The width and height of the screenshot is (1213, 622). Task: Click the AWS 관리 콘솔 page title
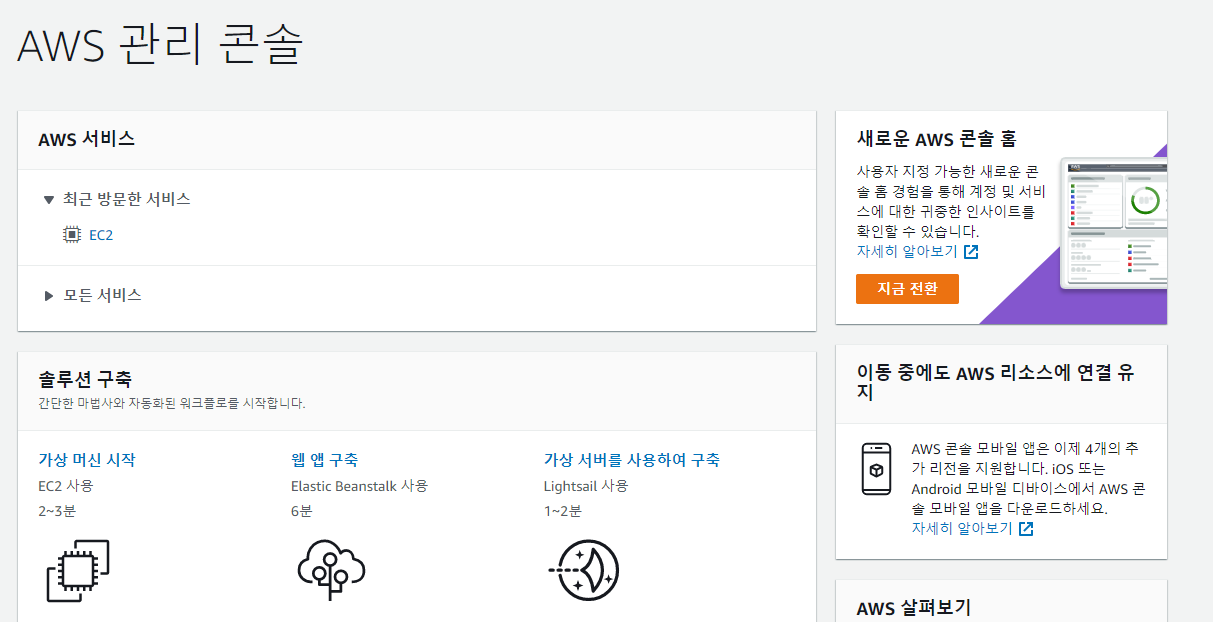coord(160,45)
